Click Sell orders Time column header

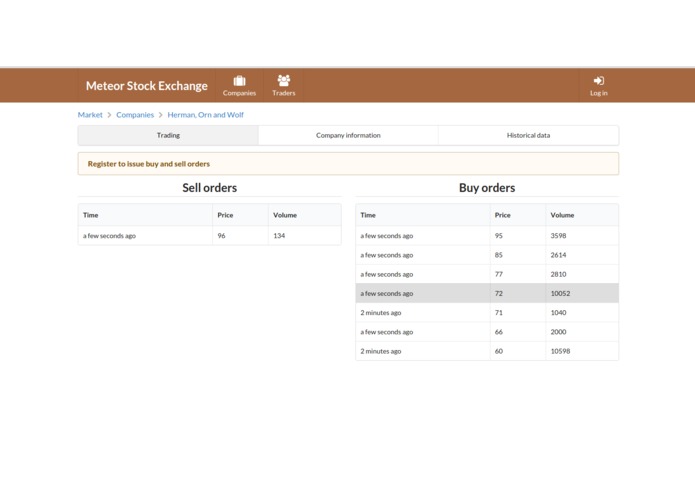point(145,215)
